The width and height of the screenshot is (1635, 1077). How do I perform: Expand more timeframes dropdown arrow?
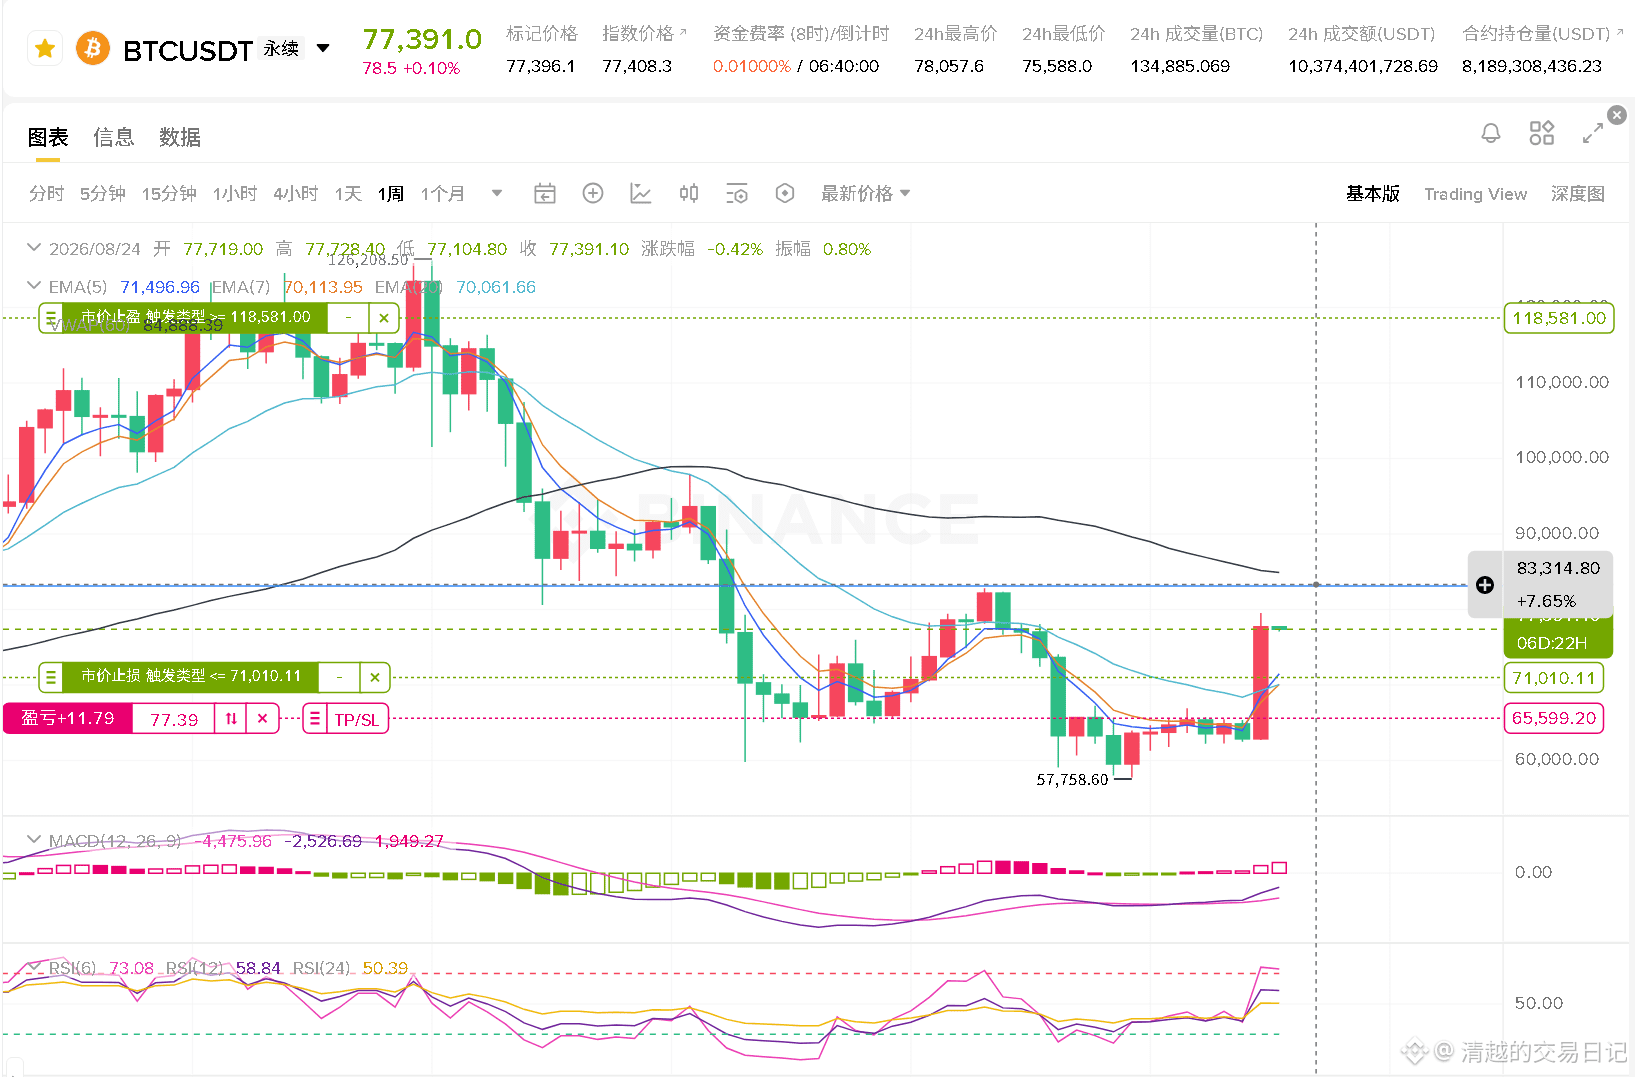click(x=497, y=193)
